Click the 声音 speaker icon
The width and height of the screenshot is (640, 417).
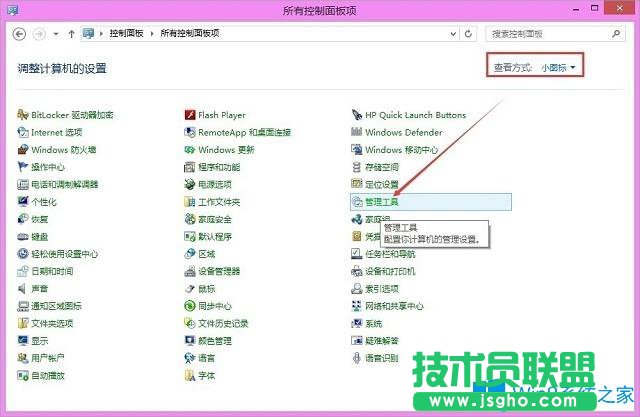tap(23, 288)
